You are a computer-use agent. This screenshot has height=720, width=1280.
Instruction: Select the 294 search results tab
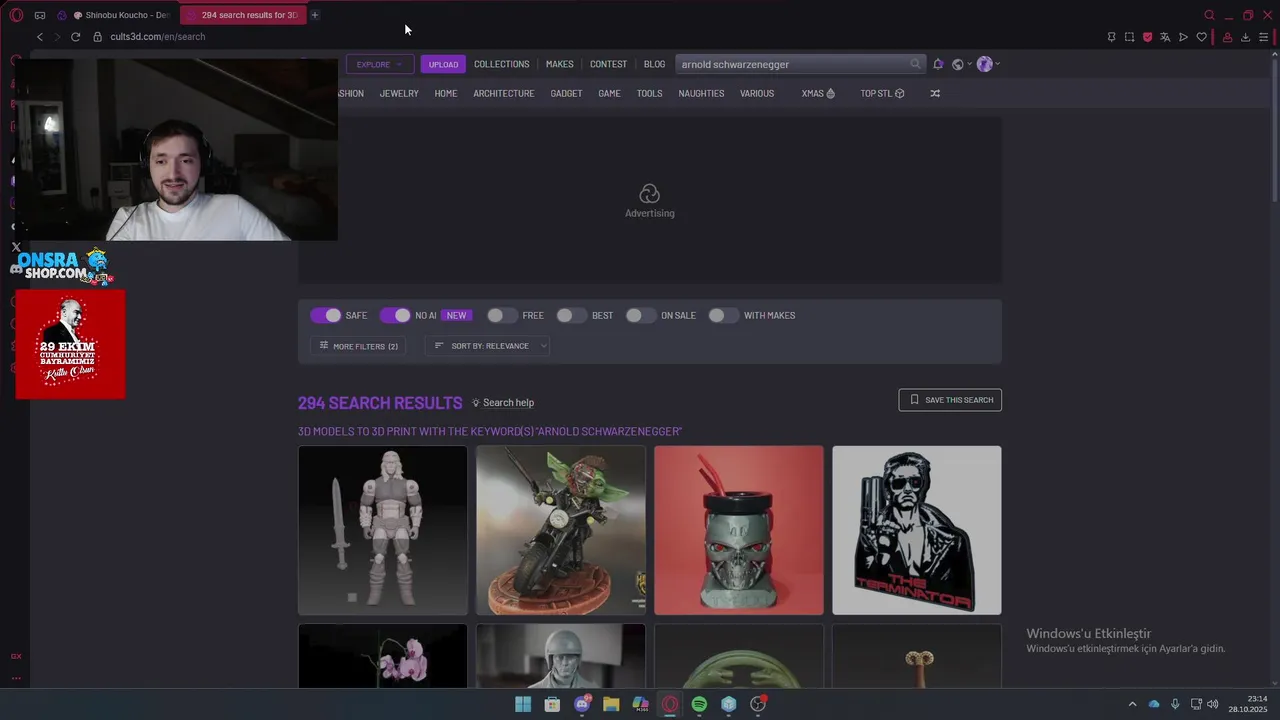pos(244,15)
